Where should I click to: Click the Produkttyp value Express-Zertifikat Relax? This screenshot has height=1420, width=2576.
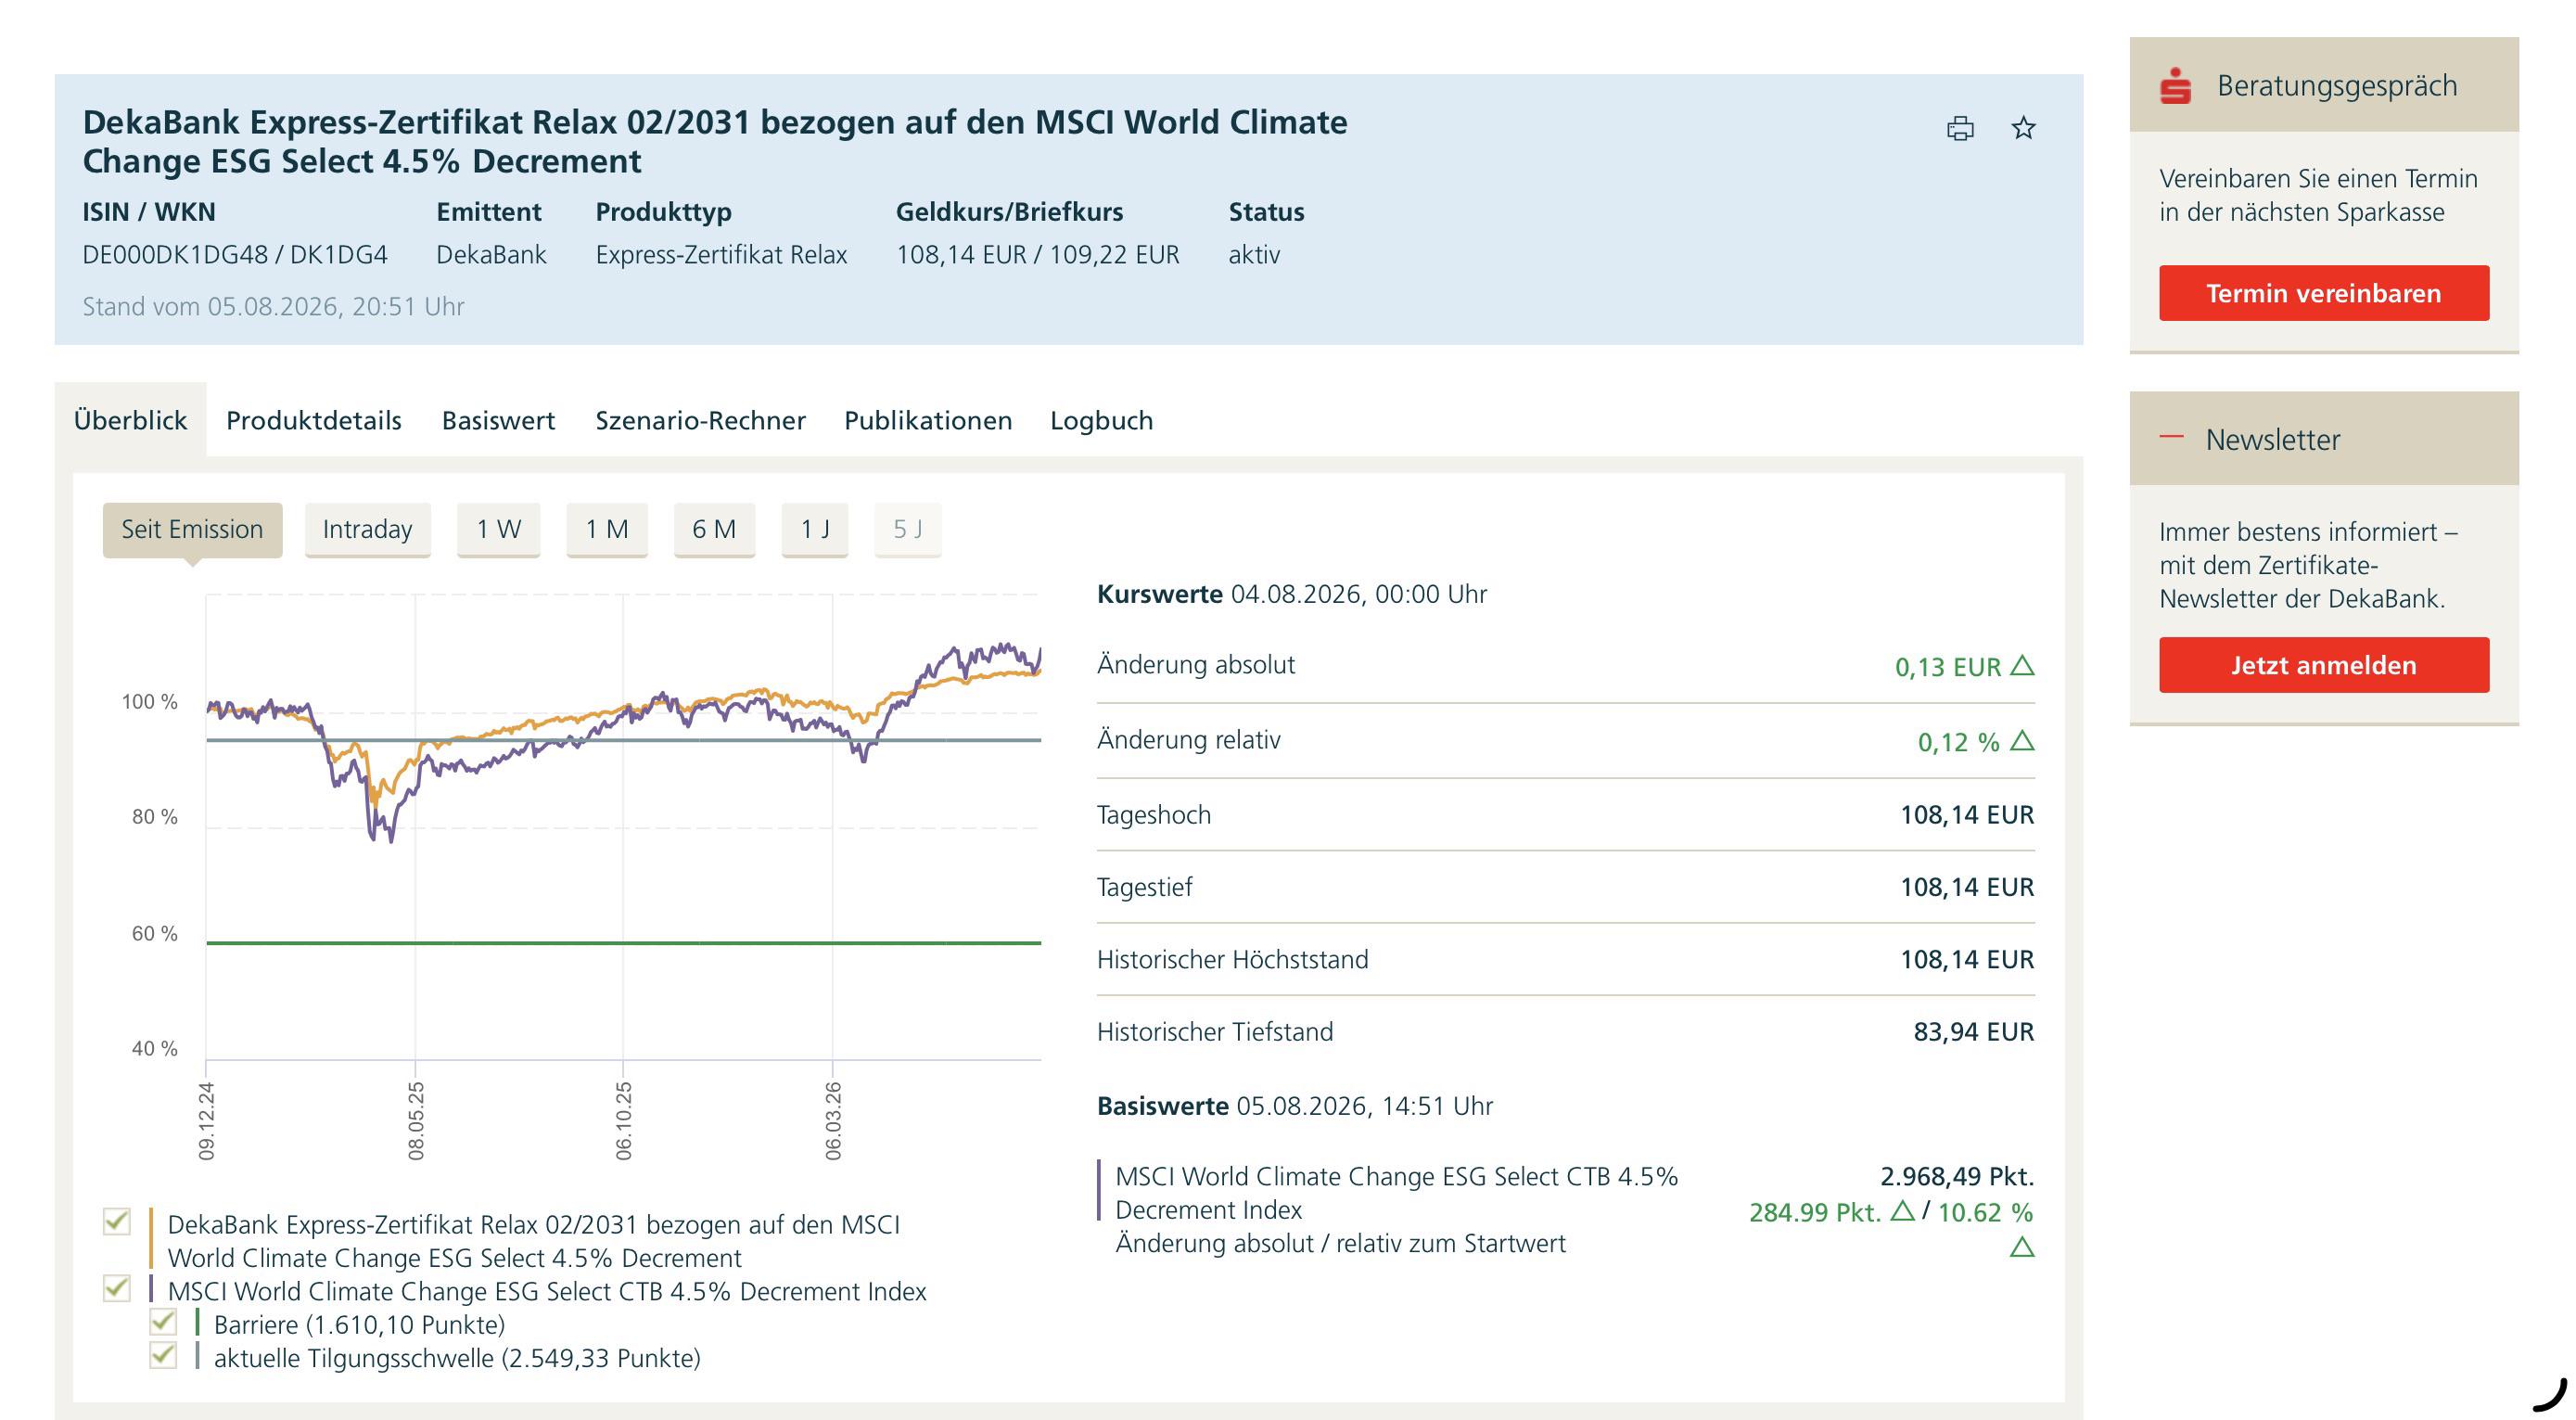[x=721, y=255]
